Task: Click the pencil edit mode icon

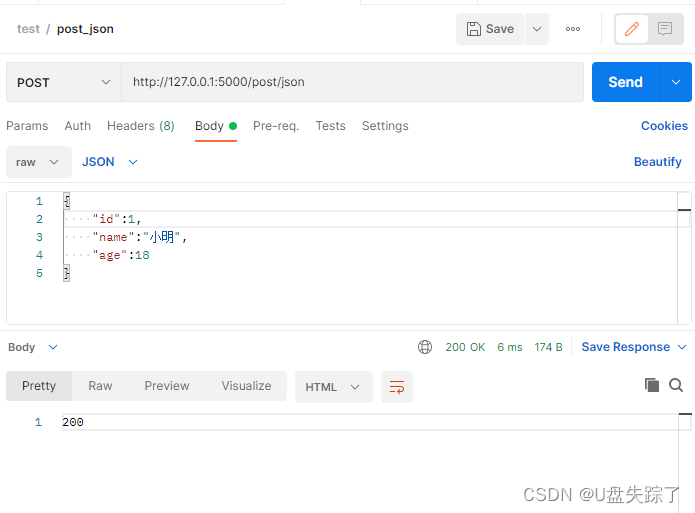Action: tap(632, 29)
